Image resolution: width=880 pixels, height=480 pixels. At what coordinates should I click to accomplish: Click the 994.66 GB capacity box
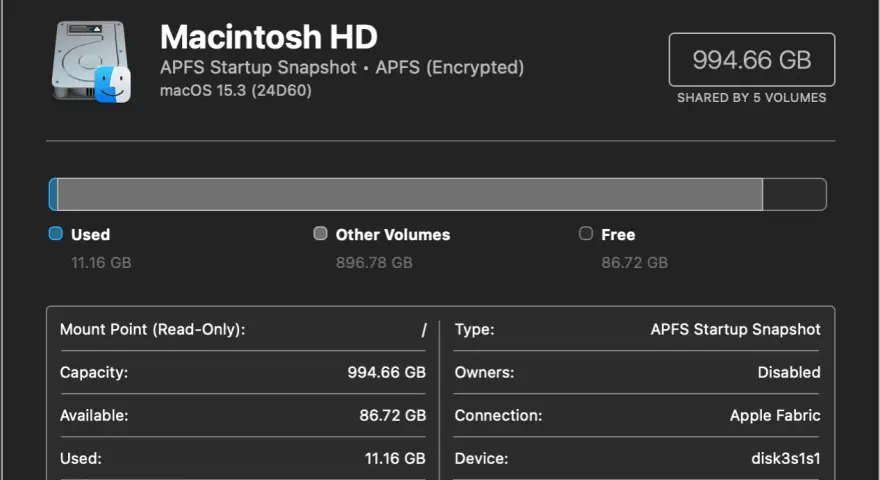coord(751,60)
